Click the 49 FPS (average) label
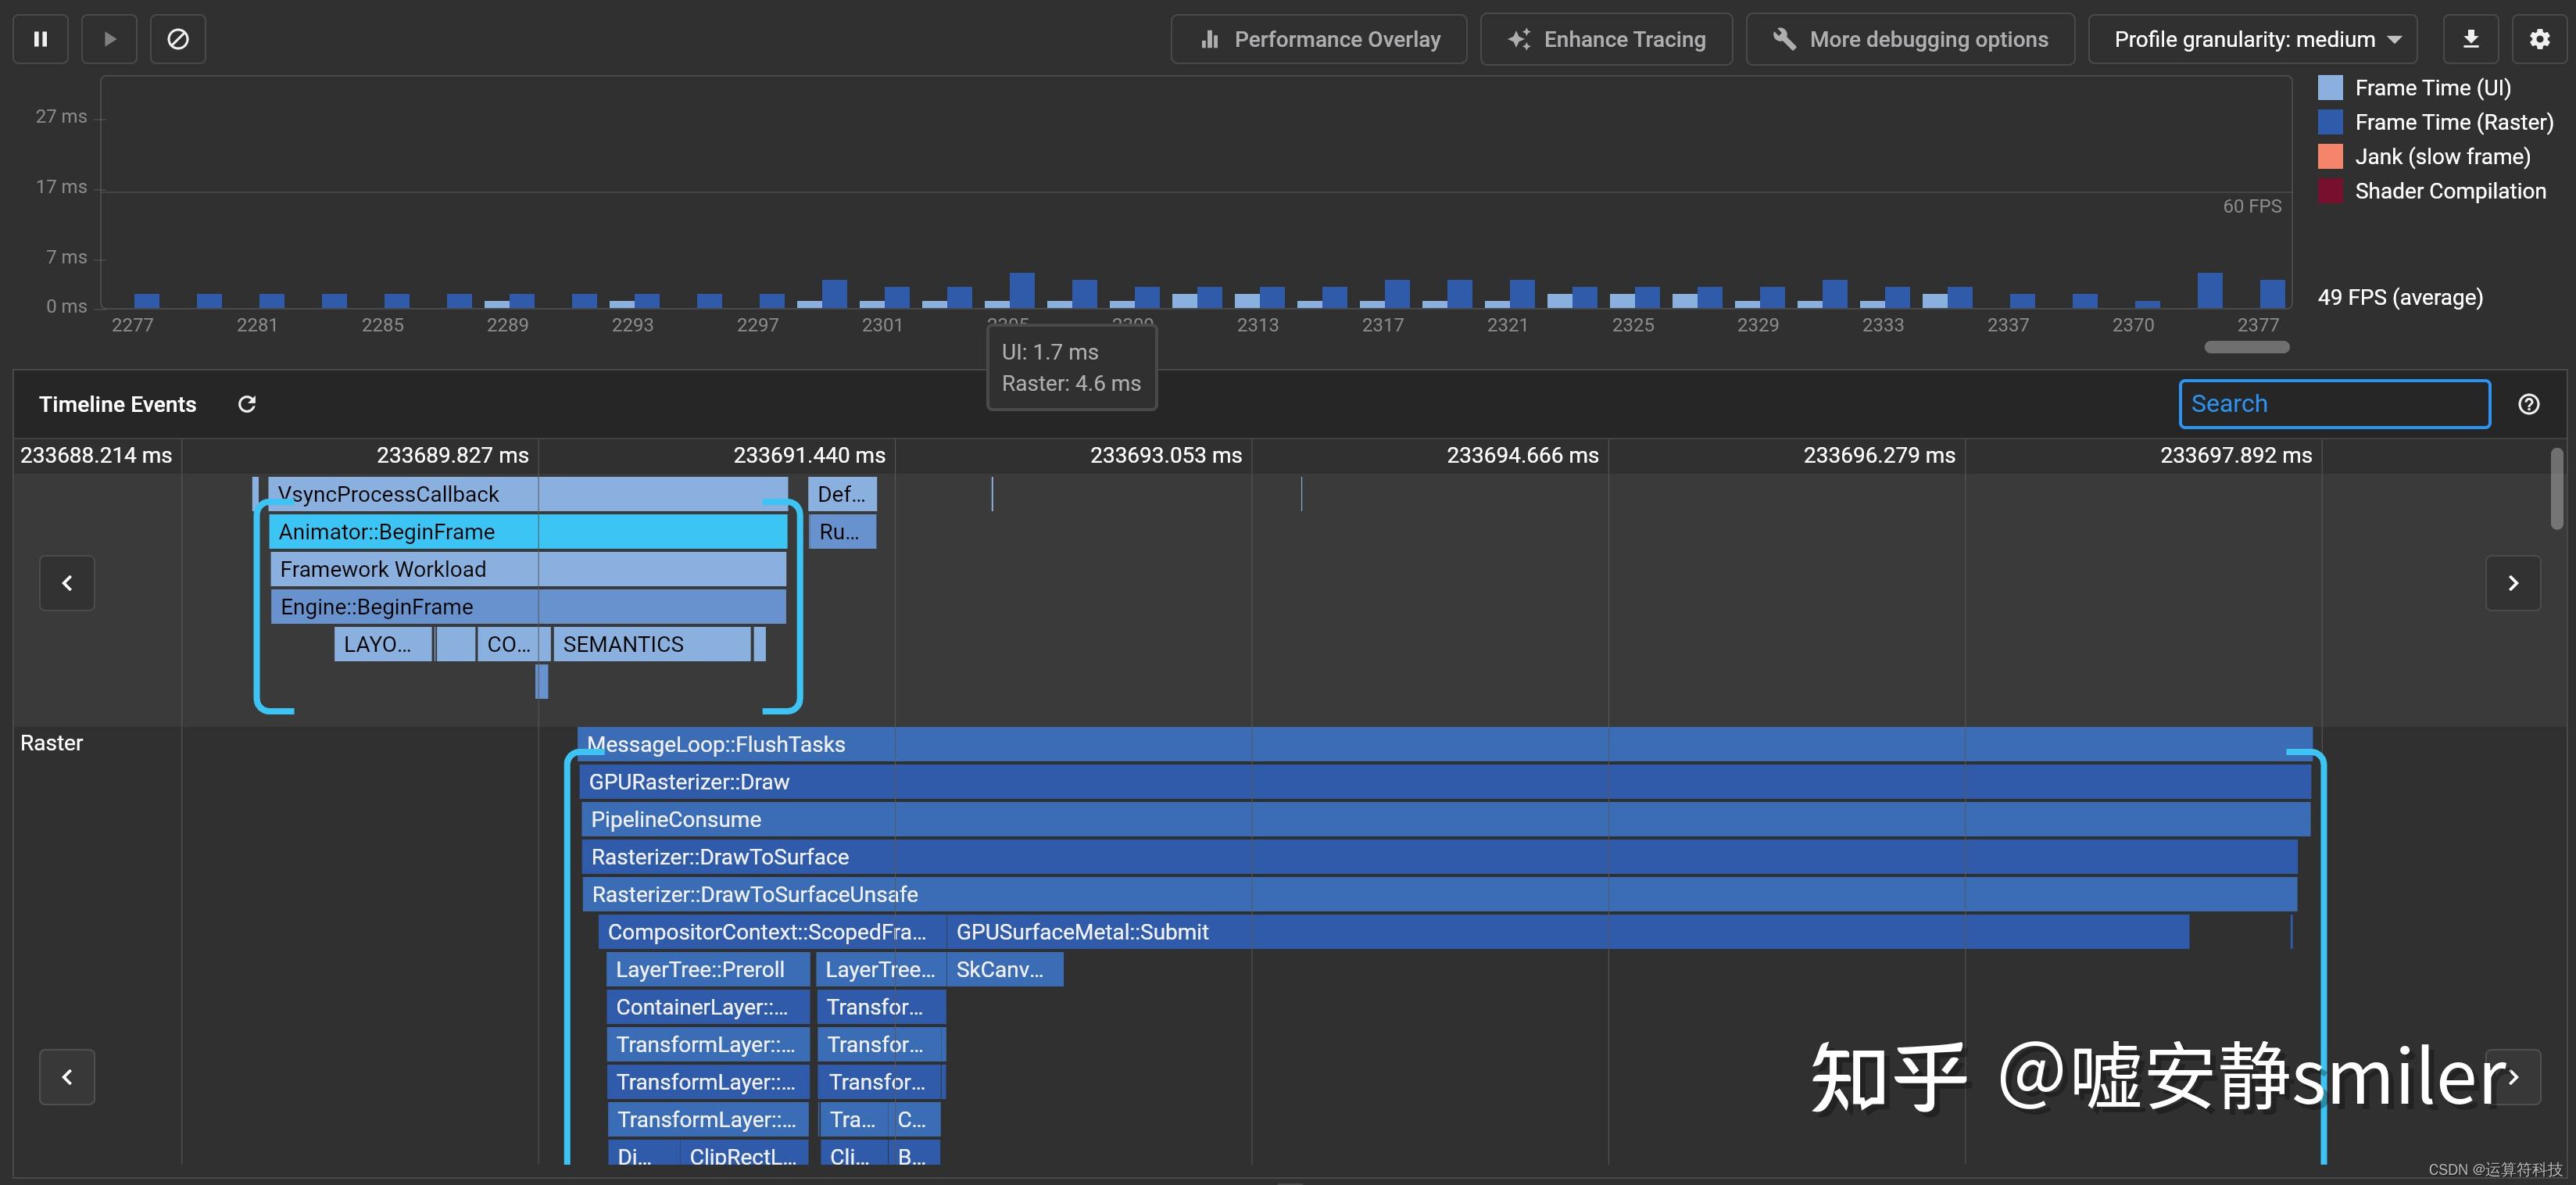 point(2400,297)
